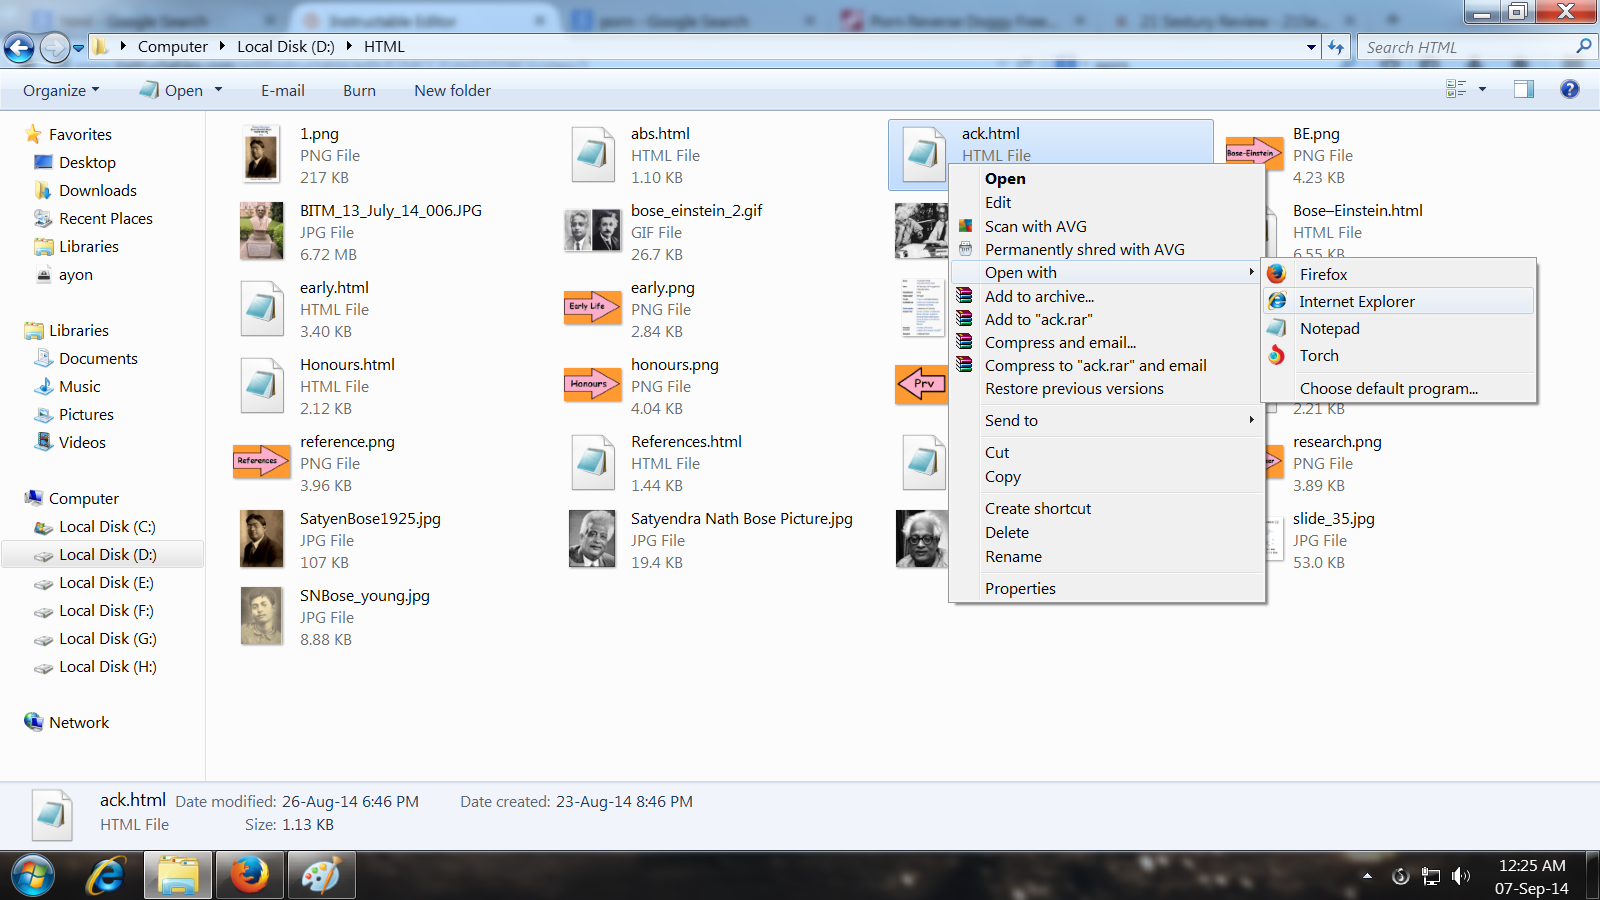This screenshot has height=900, width=1600.
Task: Choose Edit from the context menu
Action: pos(1106,202)
